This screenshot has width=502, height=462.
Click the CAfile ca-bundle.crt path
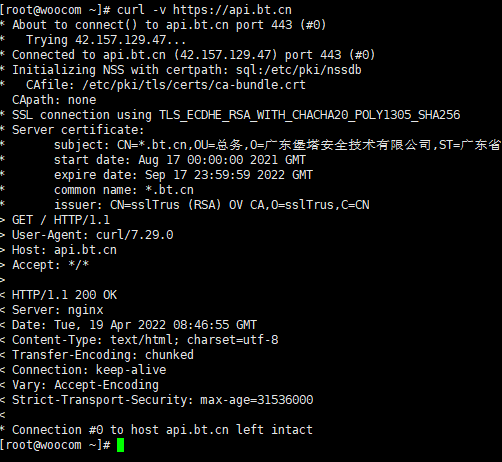[x=194, y=85]
